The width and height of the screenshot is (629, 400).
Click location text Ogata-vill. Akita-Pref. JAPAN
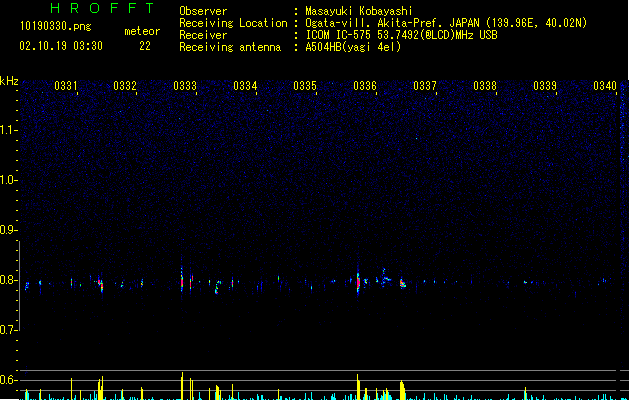tap(392, 23)
